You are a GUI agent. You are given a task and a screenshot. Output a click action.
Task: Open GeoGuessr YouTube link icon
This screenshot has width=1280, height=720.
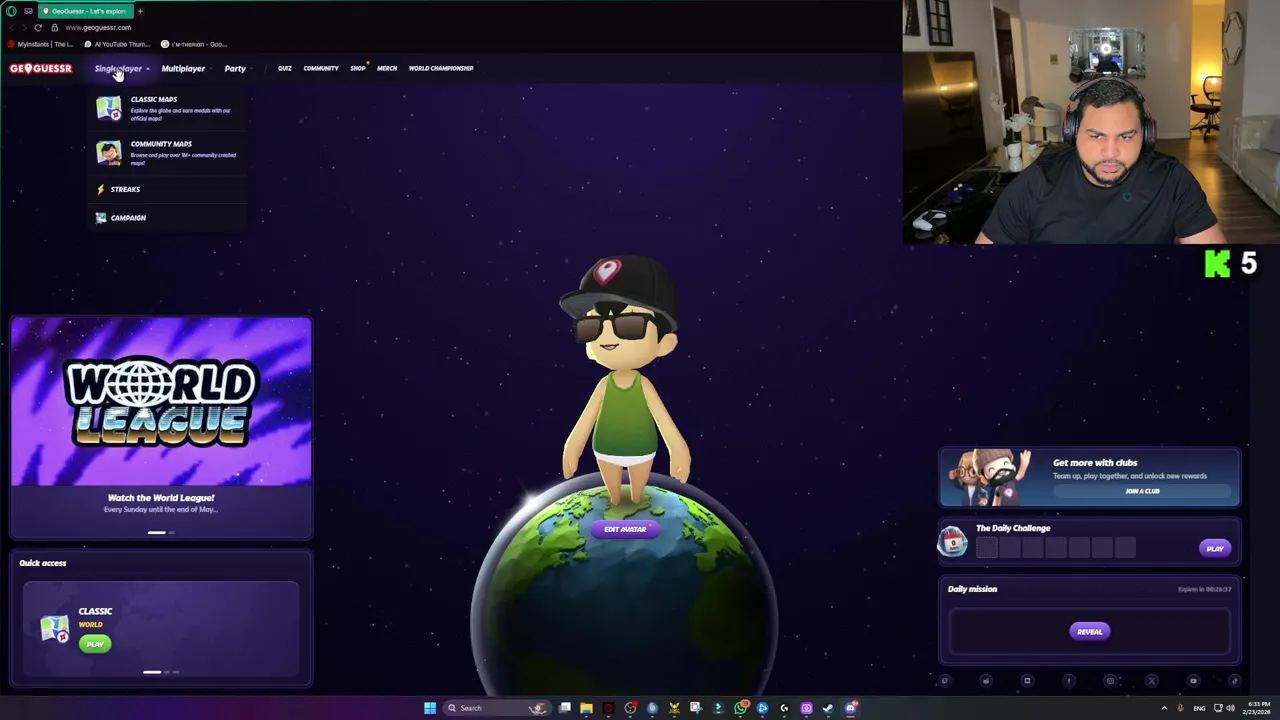click(1193, 681)
